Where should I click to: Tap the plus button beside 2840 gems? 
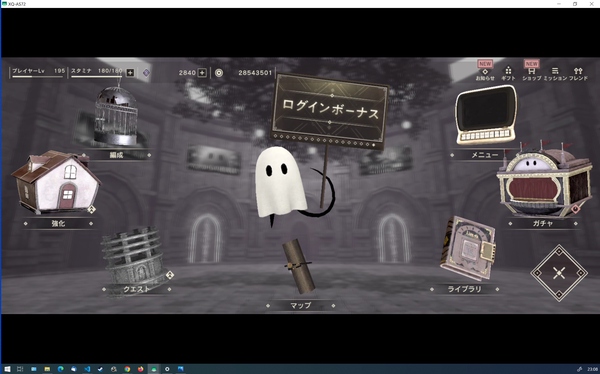(202, 73)
